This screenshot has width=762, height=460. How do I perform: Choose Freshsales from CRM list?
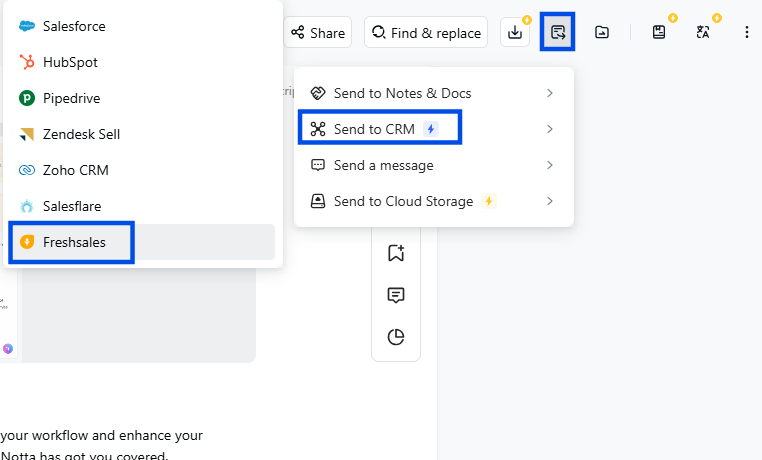(x=142, y=242)
